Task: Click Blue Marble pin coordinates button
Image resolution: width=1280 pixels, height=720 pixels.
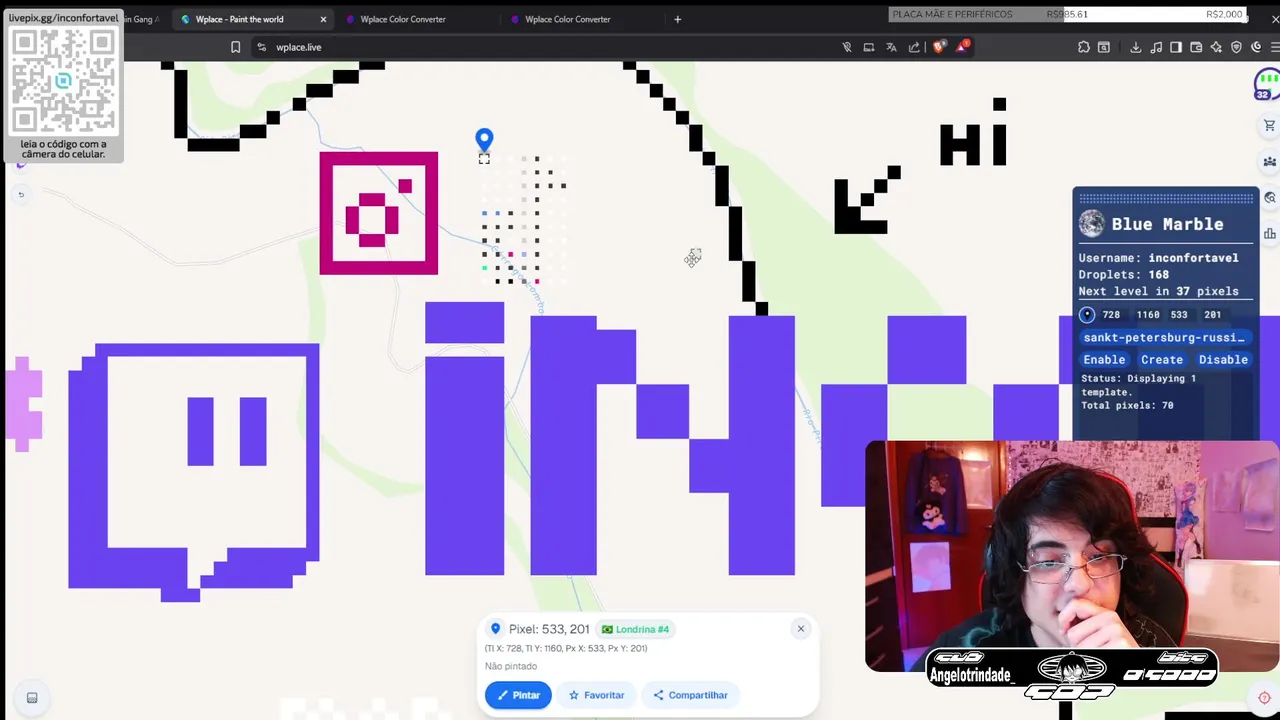Action: [1087, 314]
